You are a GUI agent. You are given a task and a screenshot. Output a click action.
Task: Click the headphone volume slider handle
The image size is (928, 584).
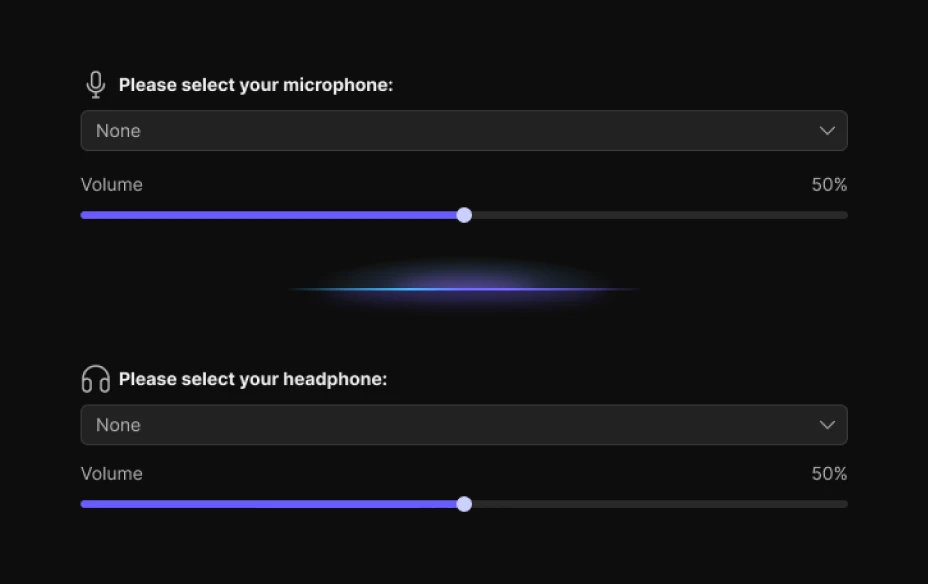pos(463,504)
